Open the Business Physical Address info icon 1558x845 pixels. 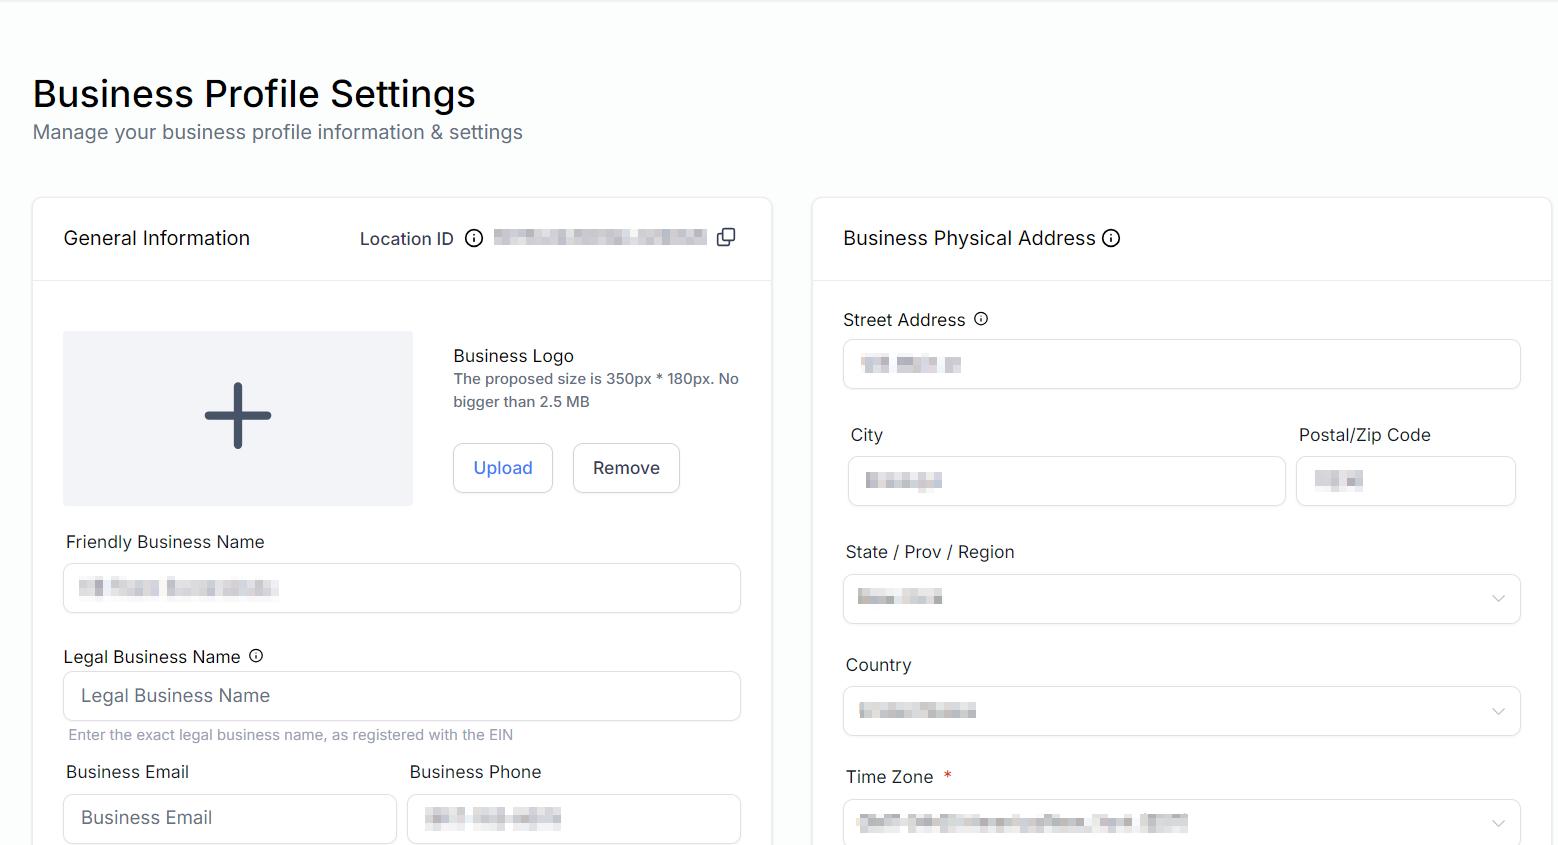1111,237
